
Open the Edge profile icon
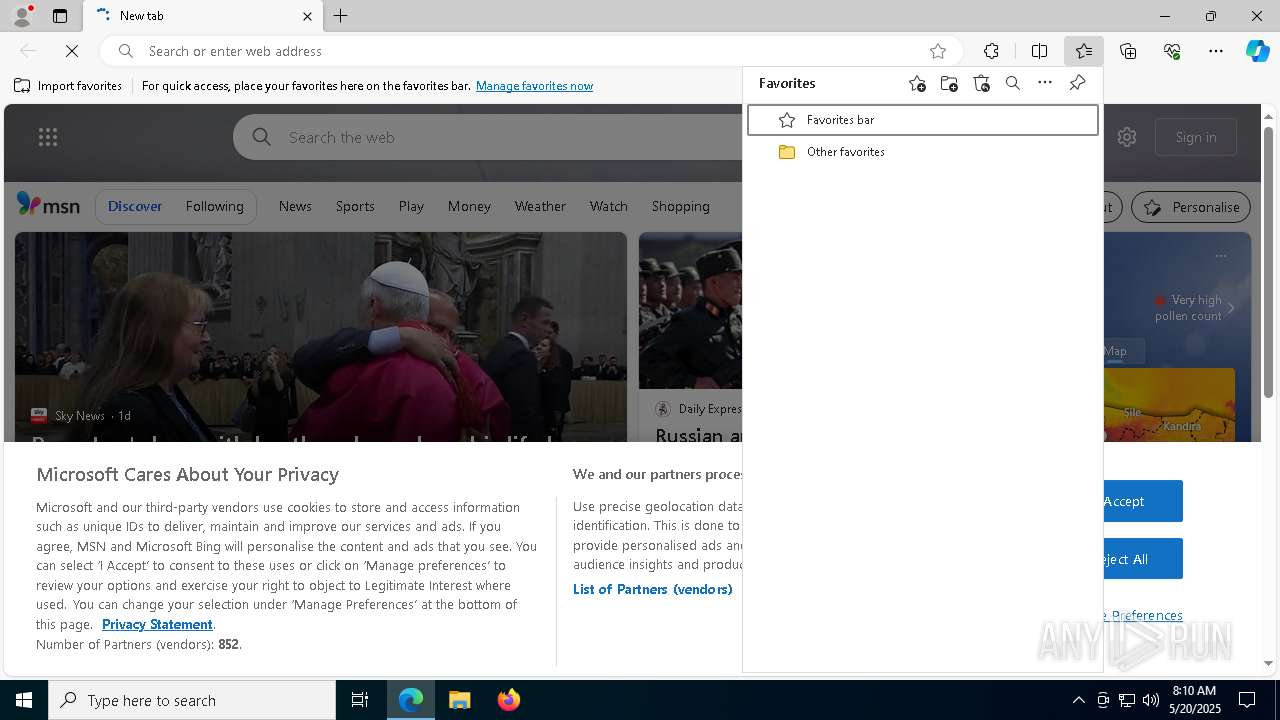[21, 16]
